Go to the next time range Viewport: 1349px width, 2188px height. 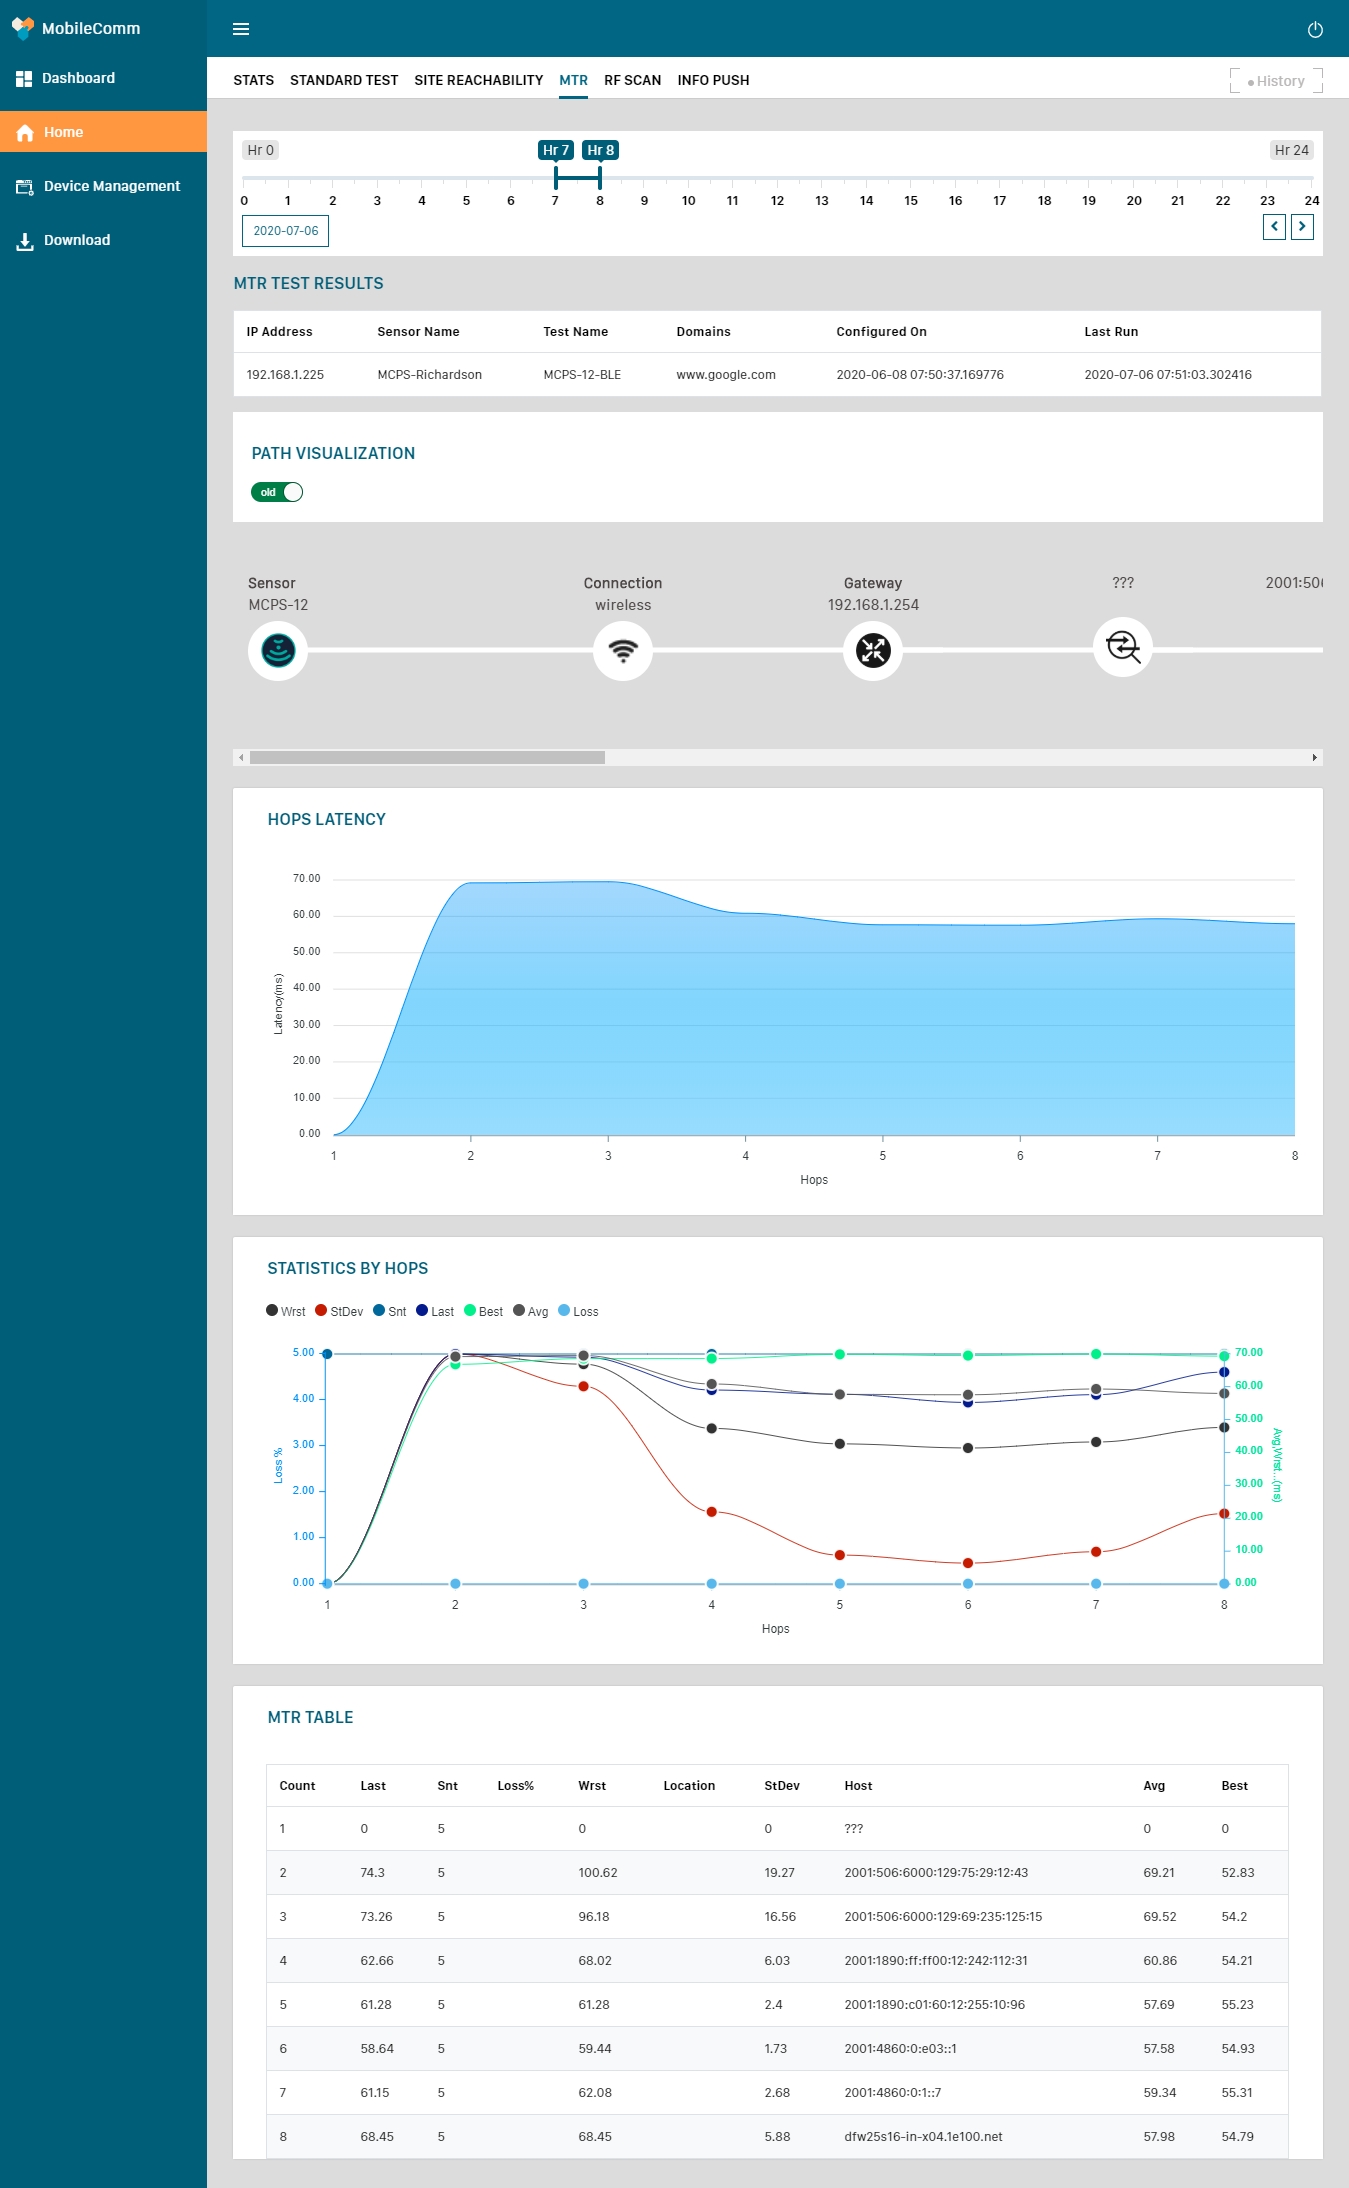1302,227
